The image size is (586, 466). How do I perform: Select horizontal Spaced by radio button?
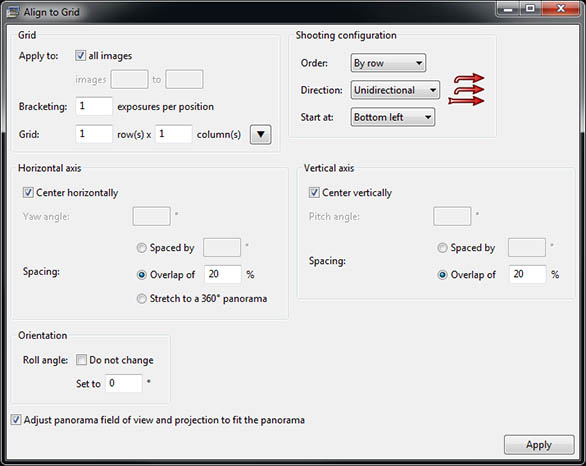(141, 248)
